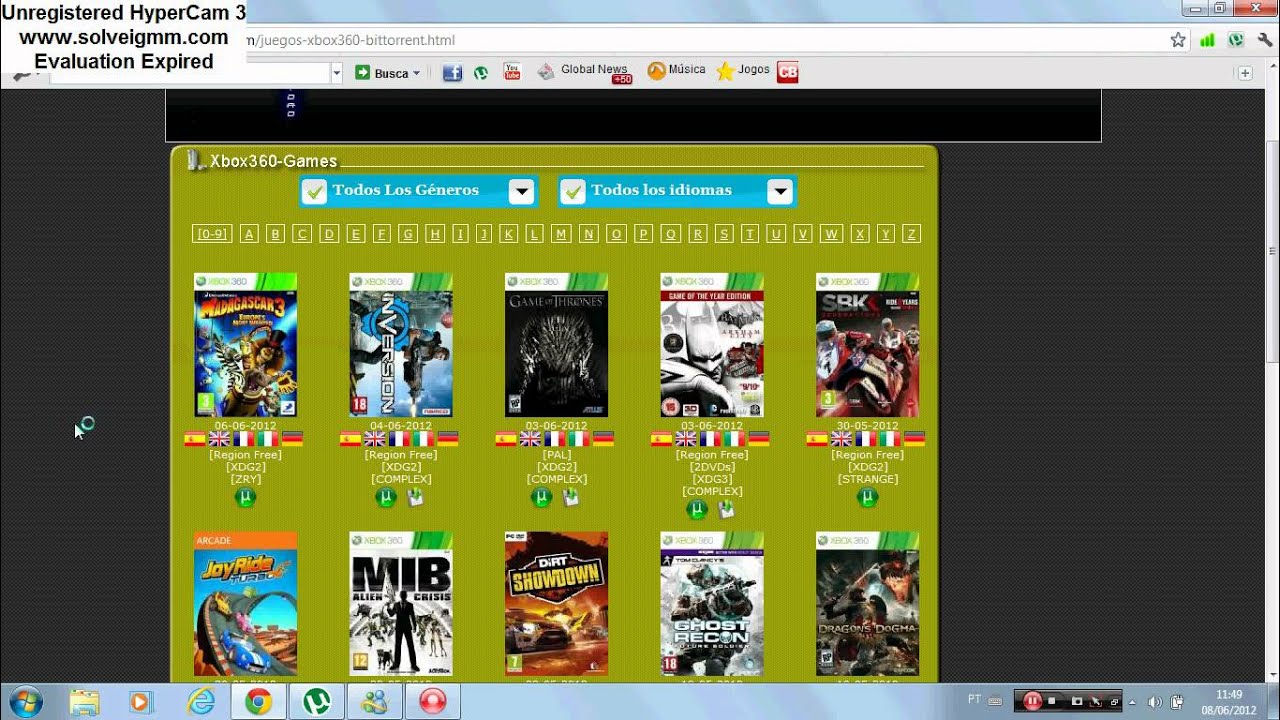Filter games by letter G

[x=407, y=234]
